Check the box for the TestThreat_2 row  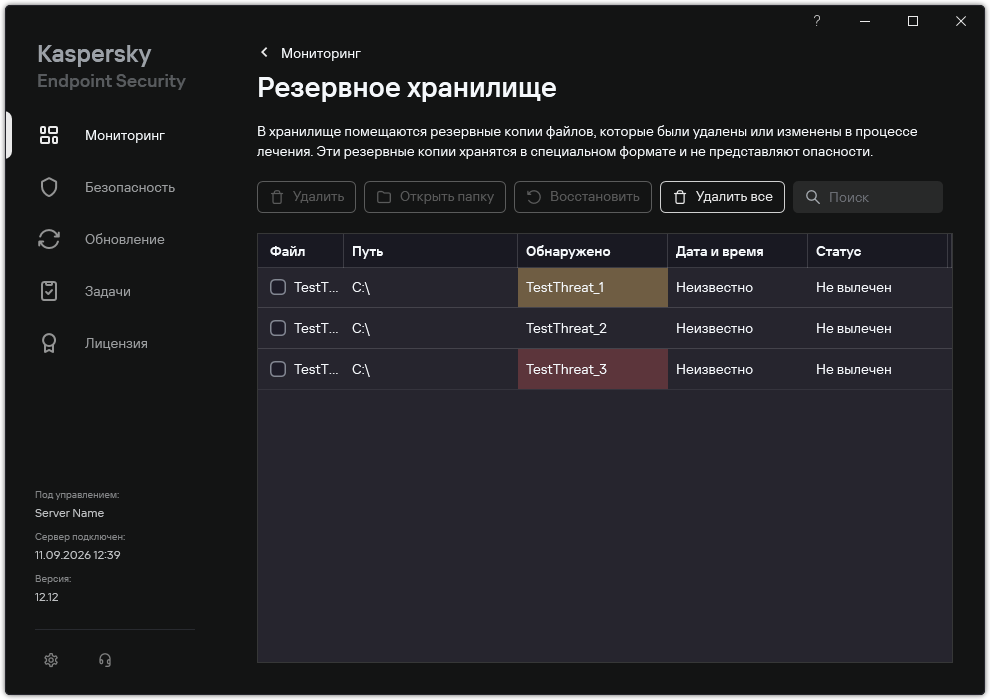(278, 328)
